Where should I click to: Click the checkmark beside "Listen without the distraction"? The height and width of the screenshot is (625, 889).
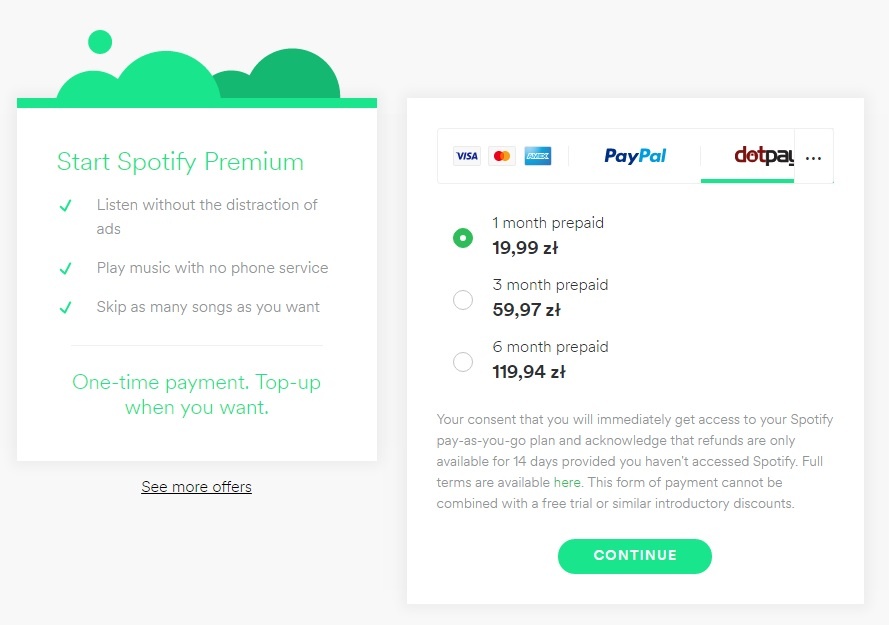pyautogui.click(x=66, y=206)
